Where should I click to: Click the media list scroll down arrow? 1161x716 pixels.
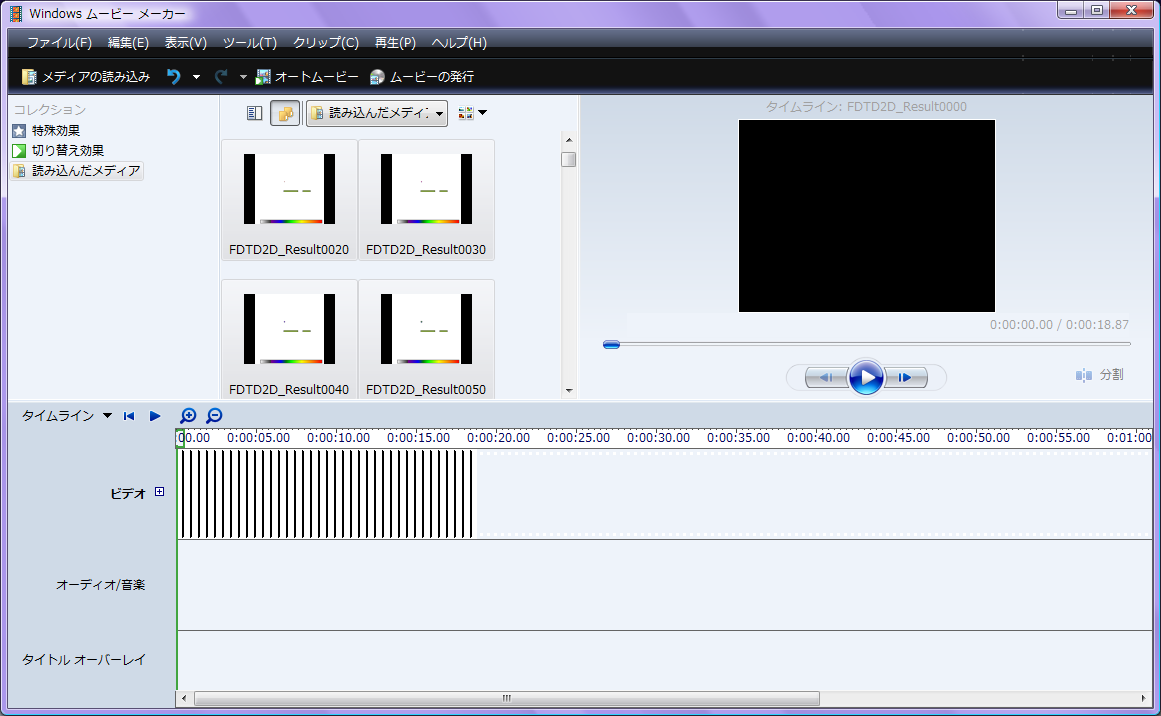569,390
